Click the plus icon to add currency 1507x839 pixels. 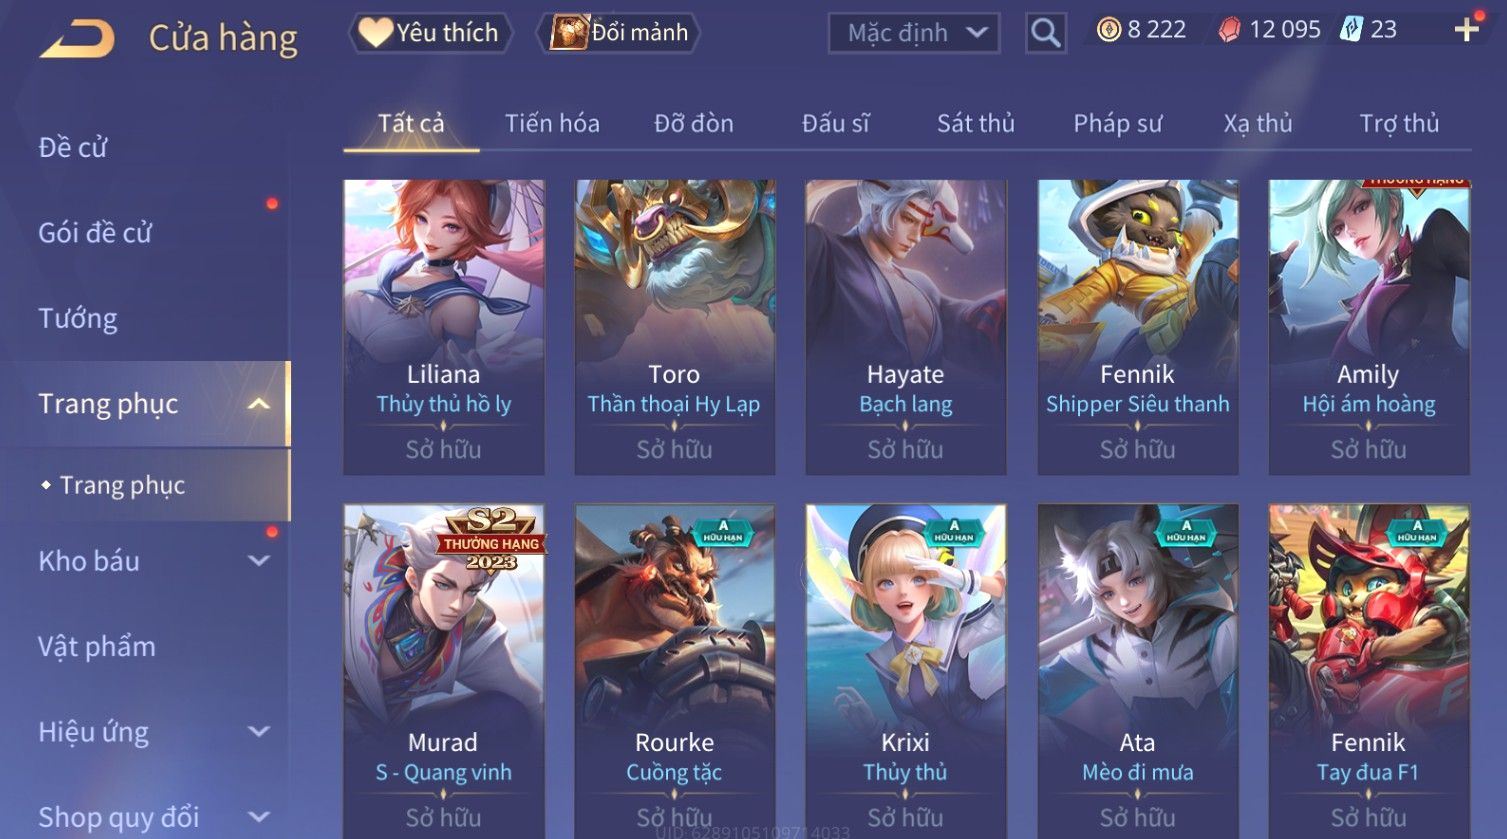[1466, 30]
